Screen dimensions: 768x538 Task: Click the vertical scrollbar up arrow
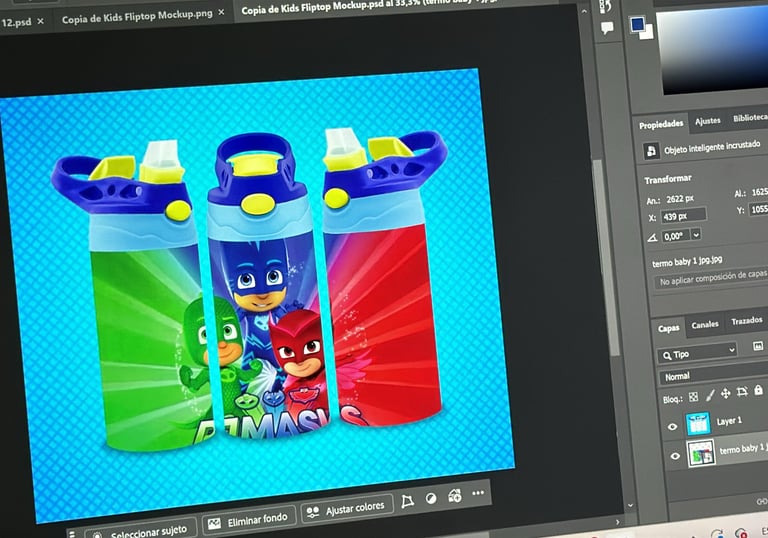click(584, 11)
